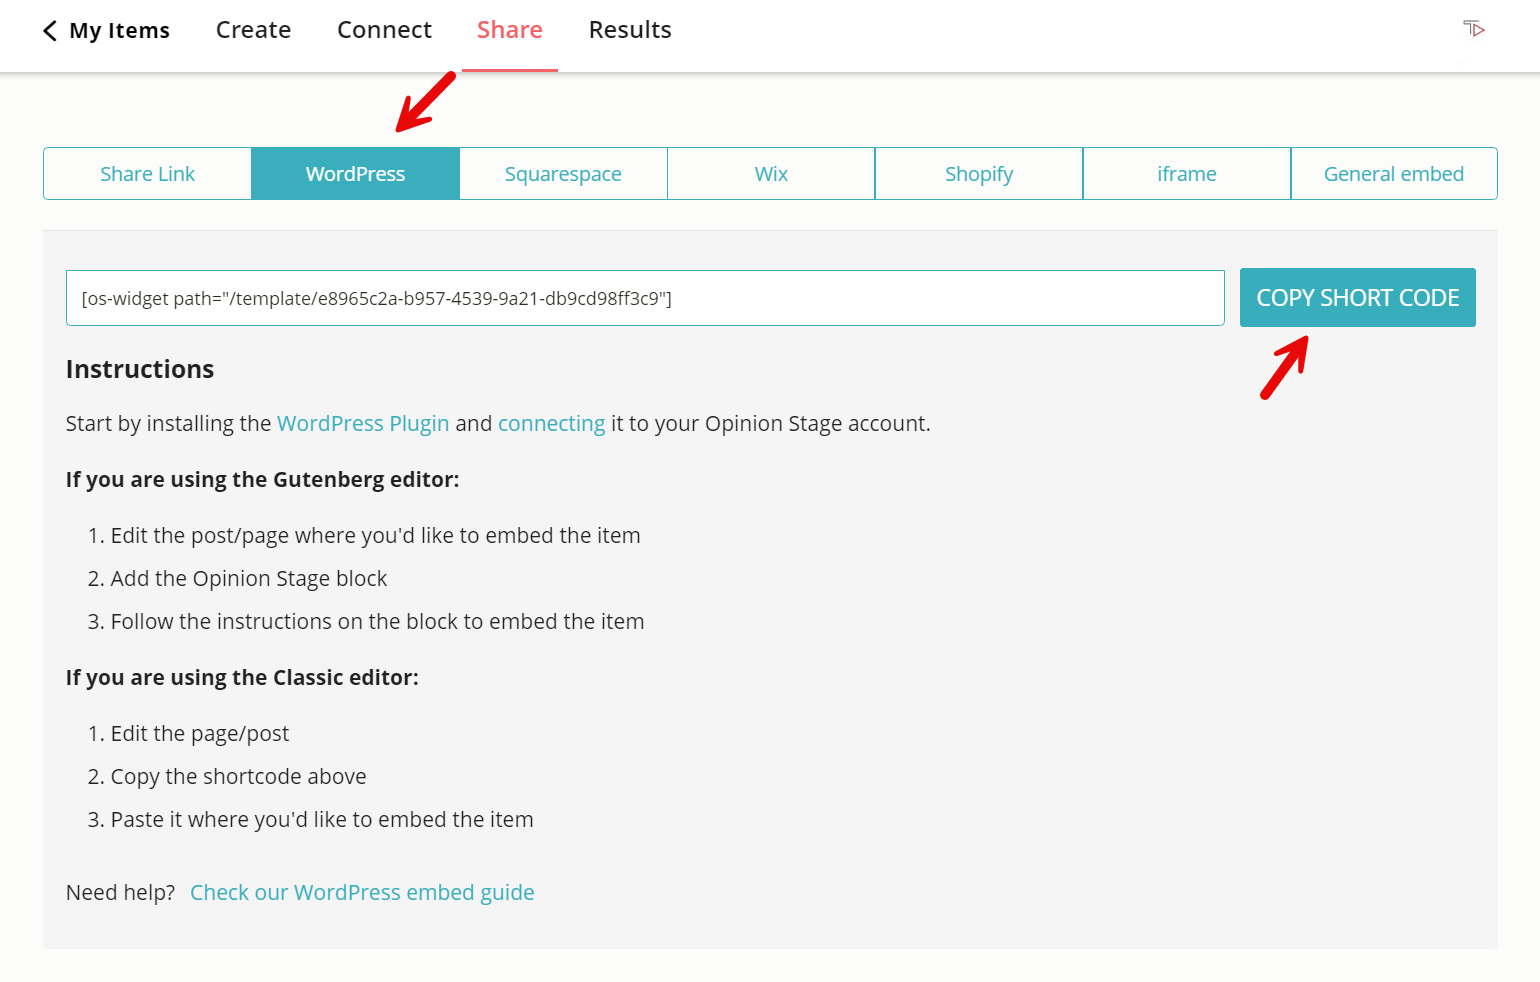
Task: Open the WordPress Plugin link
Action: 363,423
